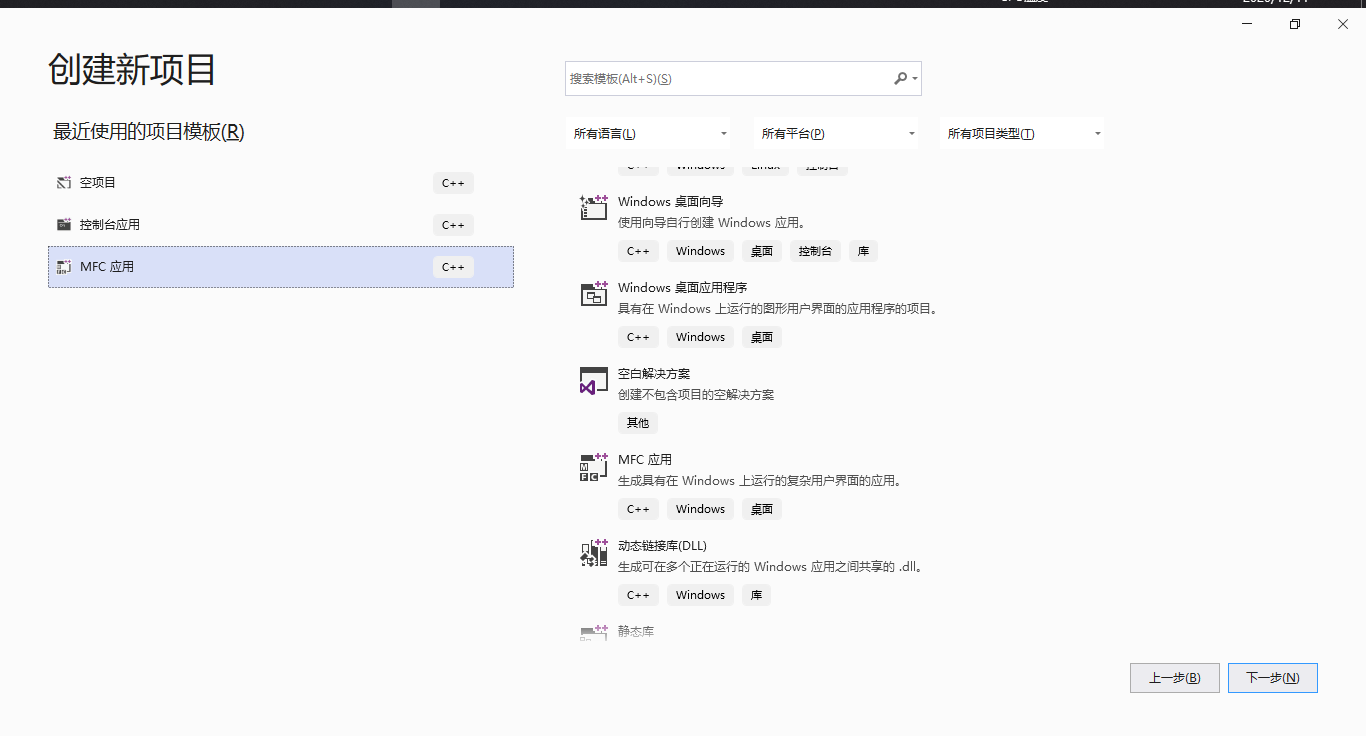Focus the 搜索模板 search field
This screenshot has height=736, width=1366.
coord(743,78)
